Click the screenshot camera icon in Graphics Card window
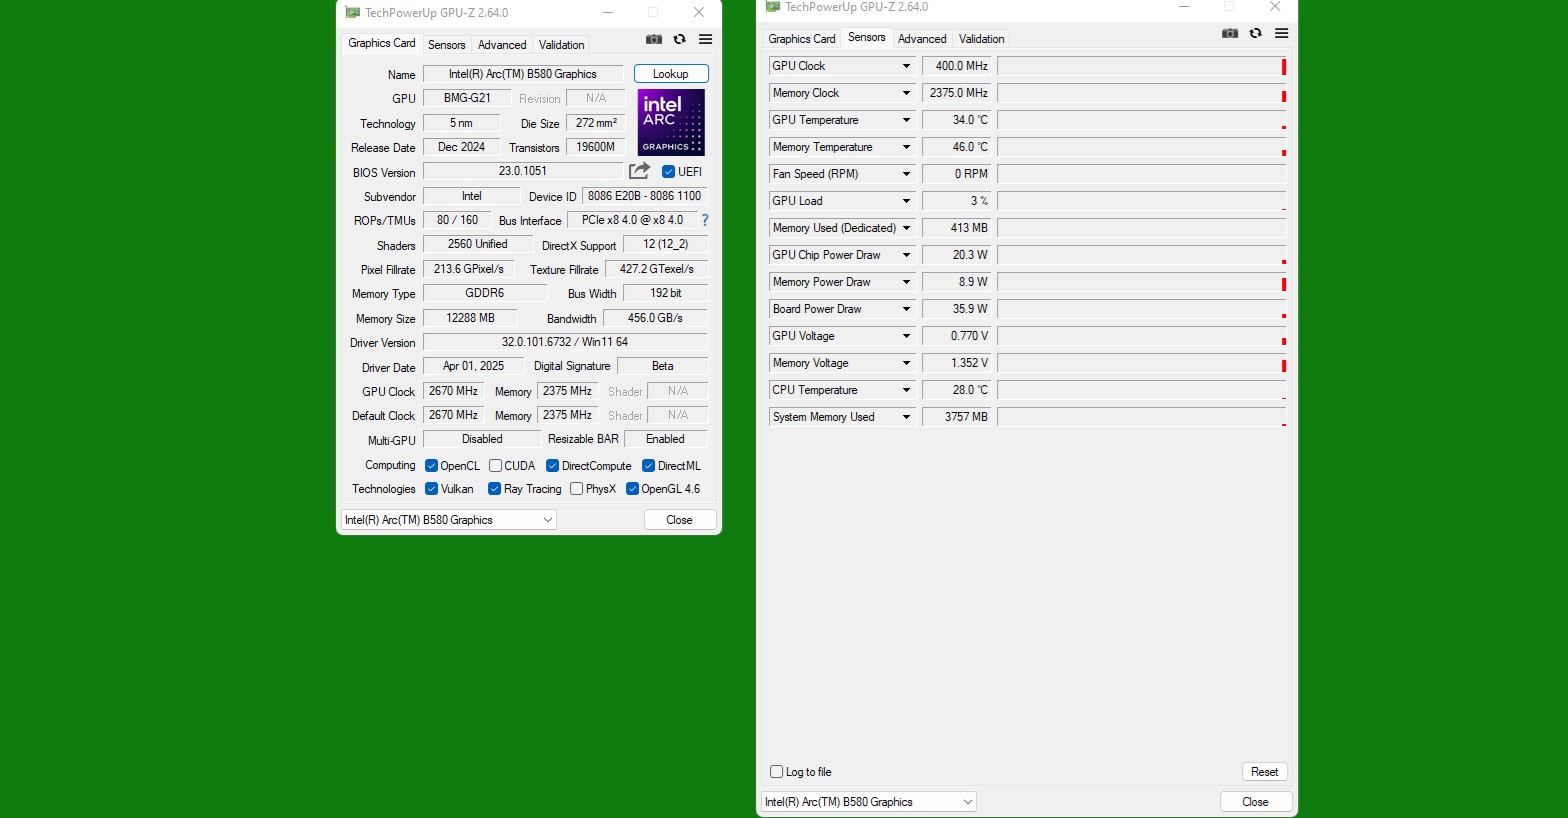 654,40
